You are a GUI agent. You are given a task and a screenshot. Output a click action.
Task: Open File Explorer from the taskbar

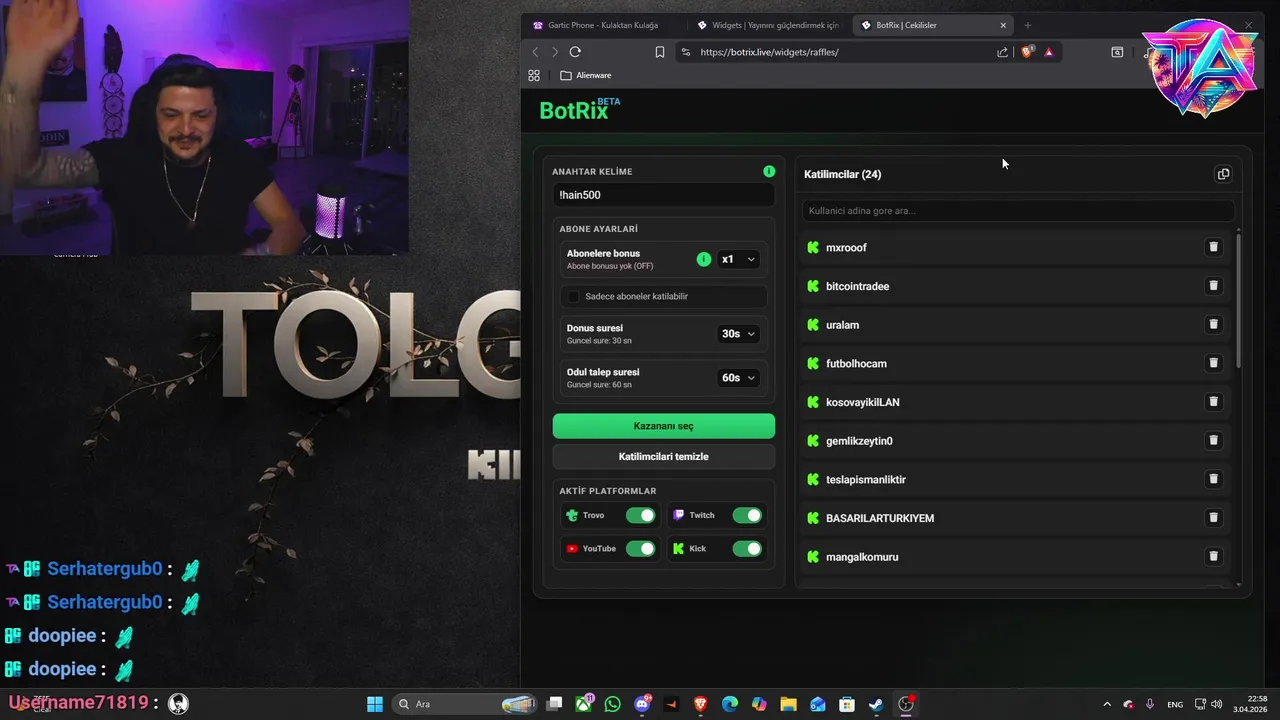788,704
